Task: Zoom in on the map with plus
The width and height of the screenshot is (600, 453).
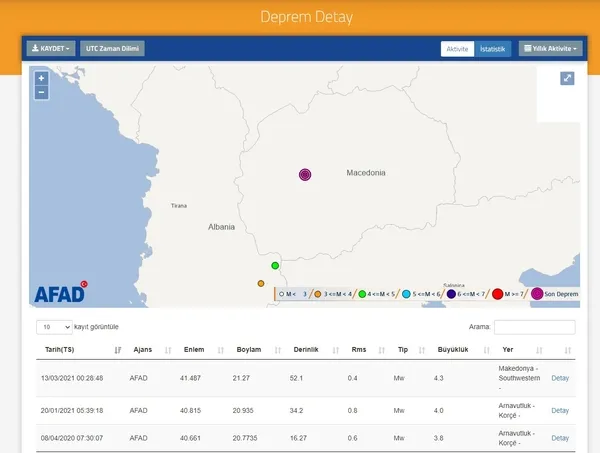Action: click(x=41, y=78)
